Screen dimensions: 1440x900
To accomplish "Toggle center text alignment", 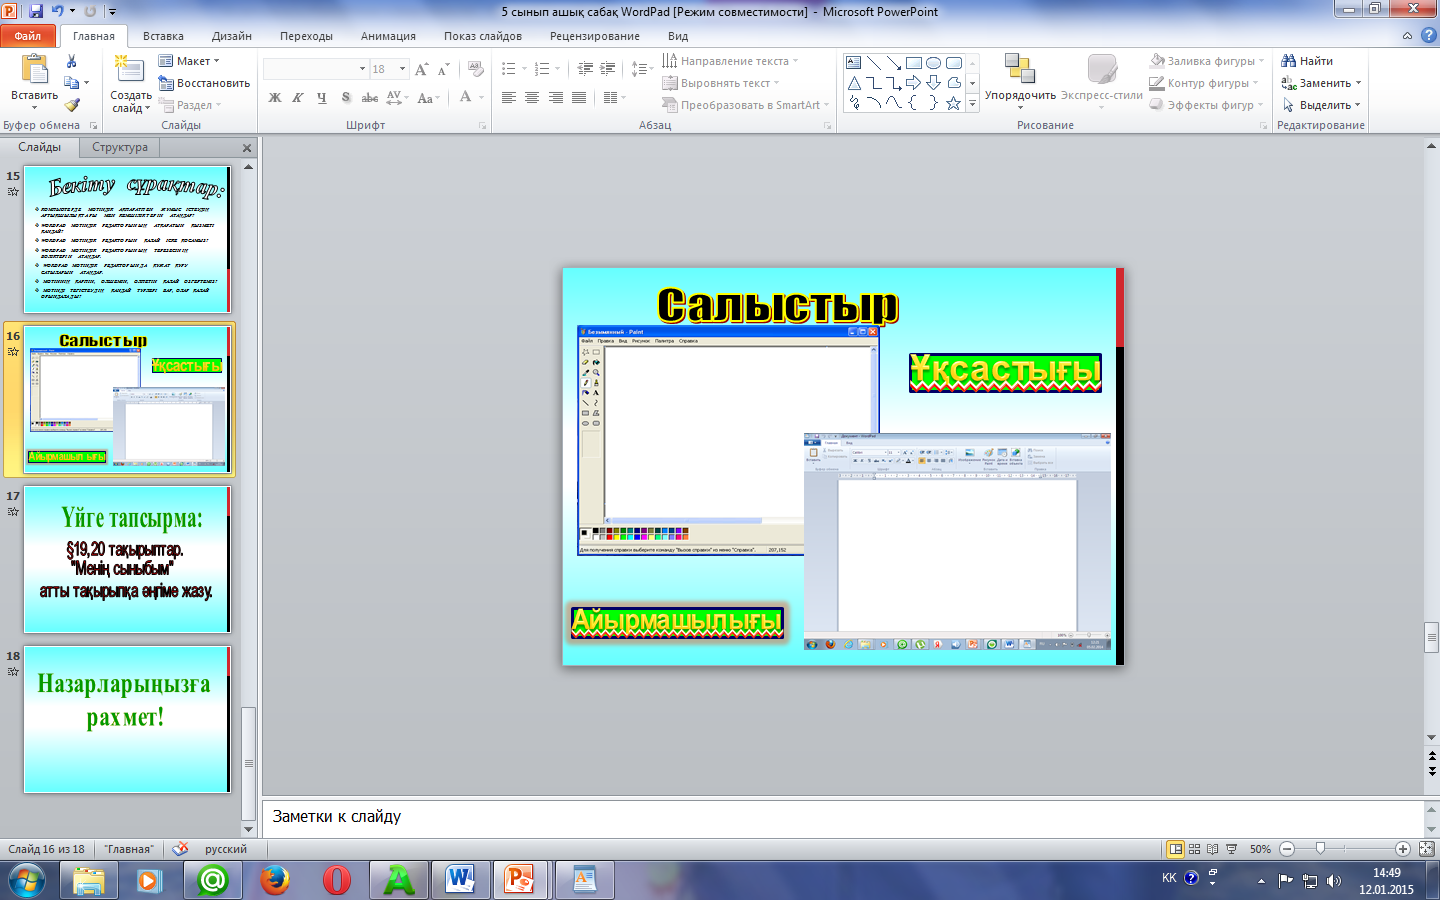I will (x=532, y=98).
